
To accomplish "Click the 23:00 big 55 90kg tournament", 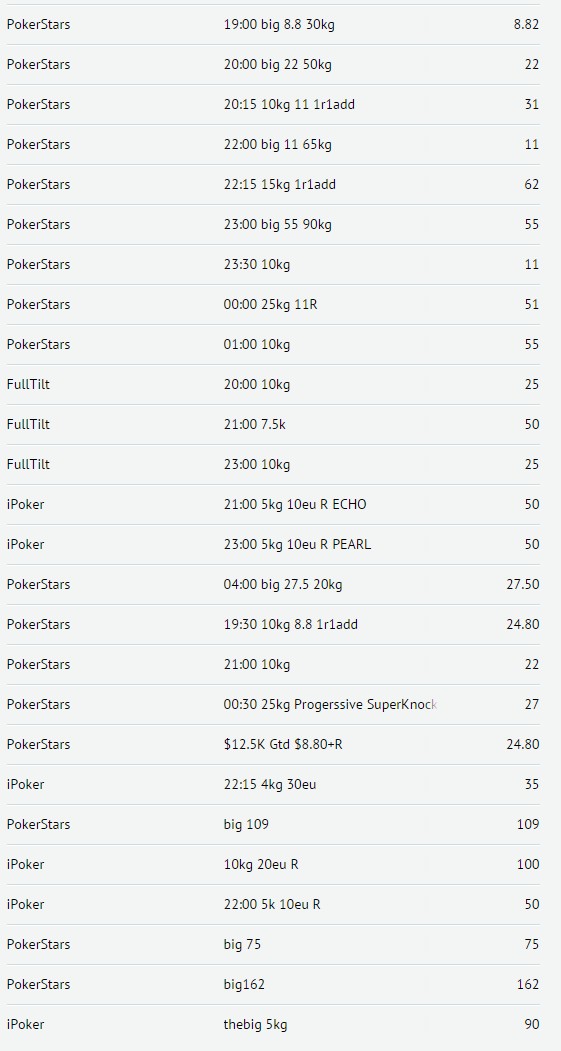I will tap(273, 225).
